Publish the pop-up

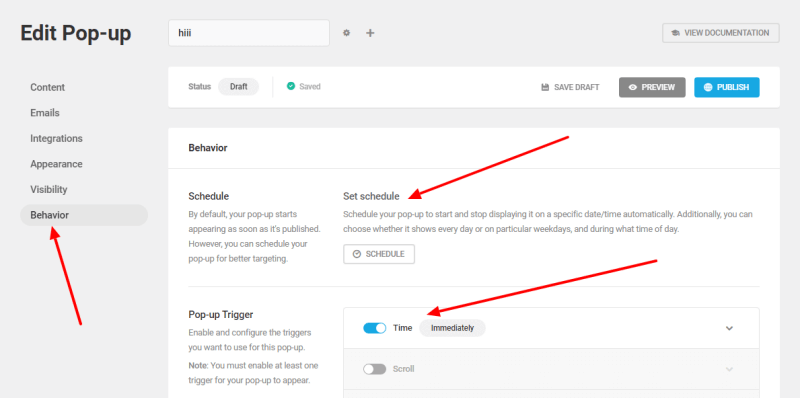(x=727, y=87)
